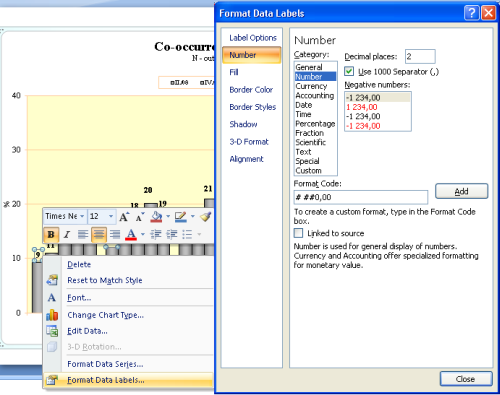Toggle Use 1000 Separator checkbox
This screenshot has height=395, width=500.
click(x=349, y=71)
